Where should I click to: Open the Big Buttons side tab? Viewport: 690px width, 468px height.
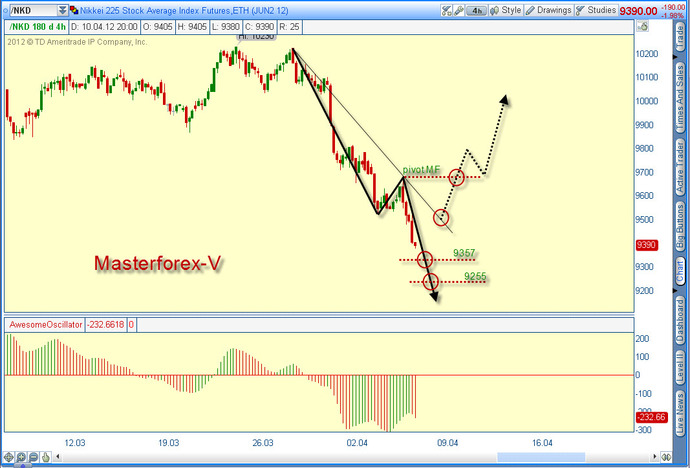point(680,227)
